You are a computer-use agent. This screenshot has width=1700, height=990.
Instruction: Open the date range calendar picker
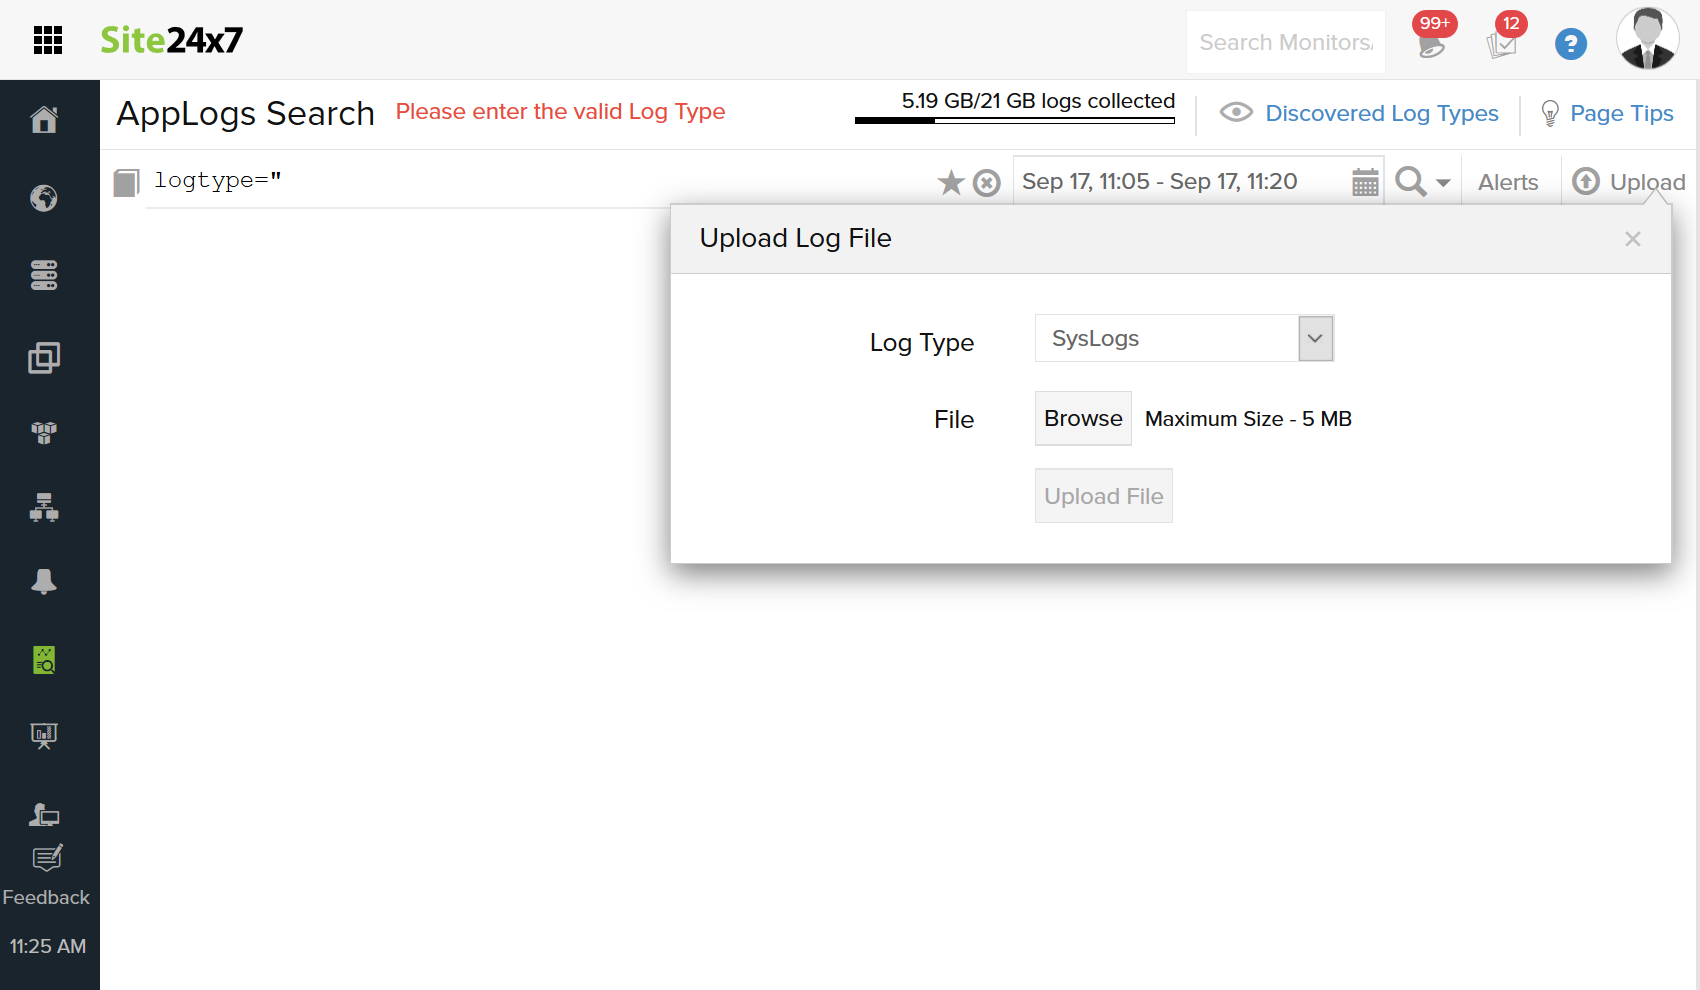[1365, 181]
